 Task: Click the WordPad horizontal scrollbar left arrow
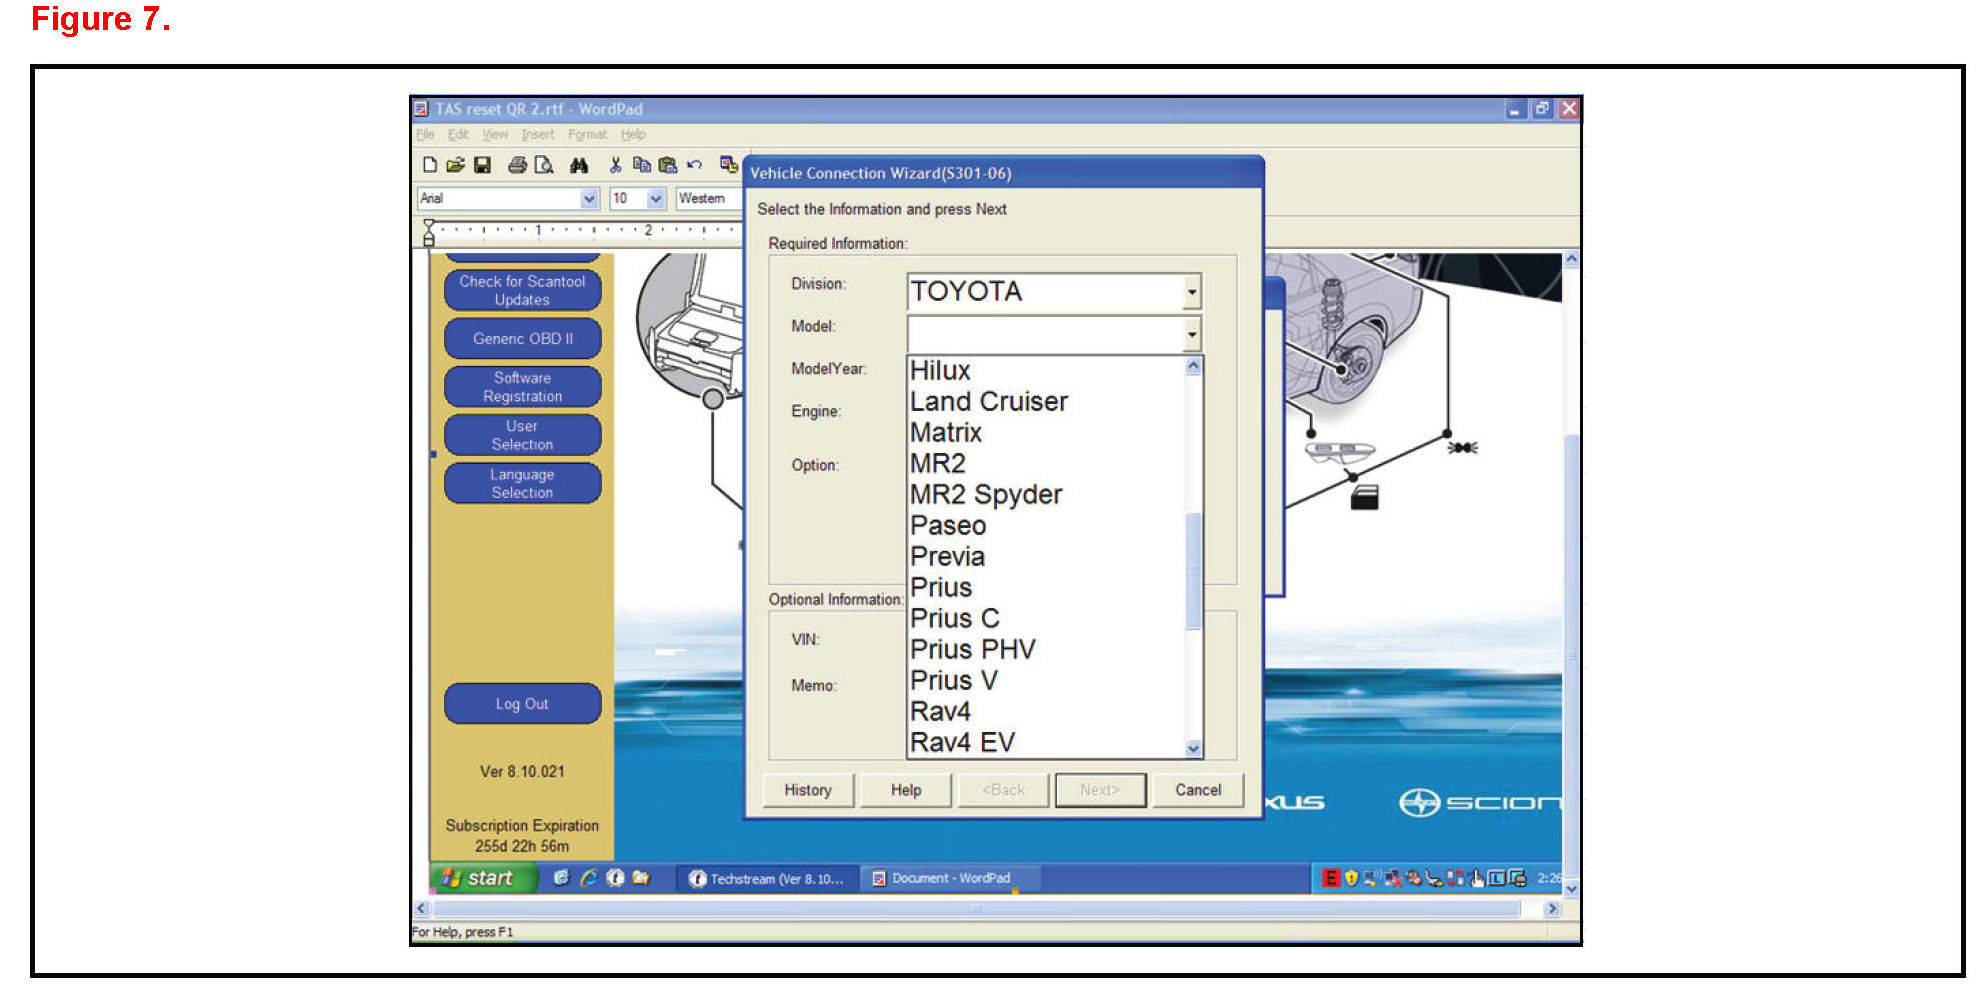(422, 909)
